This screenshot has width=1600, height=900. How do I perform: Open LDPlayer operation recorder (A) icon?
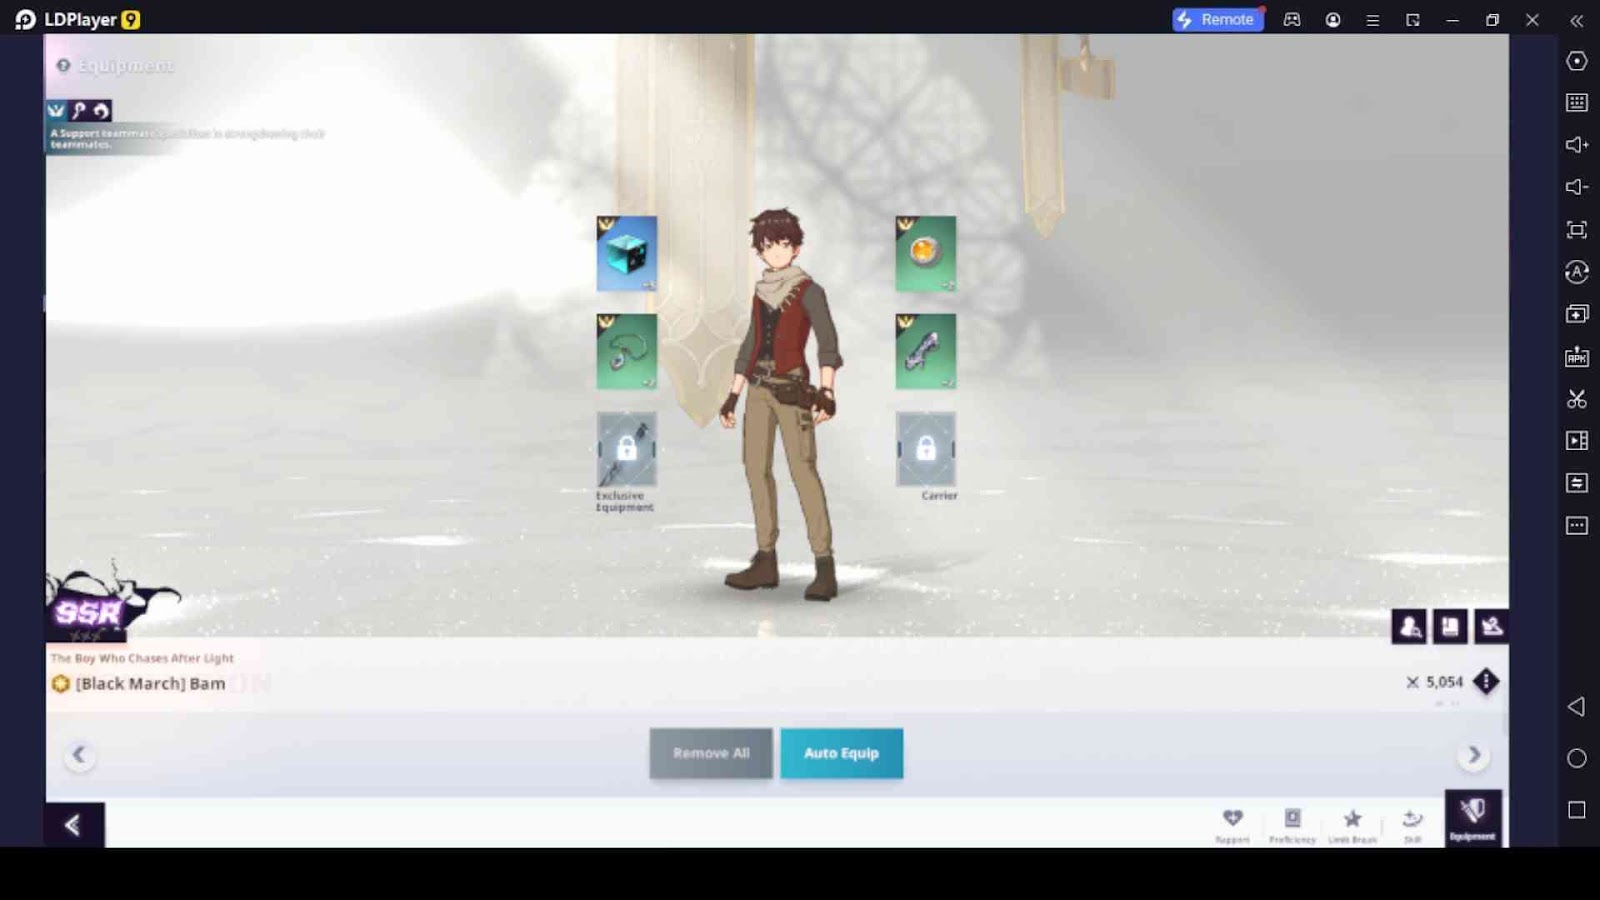pos(1577,272)
